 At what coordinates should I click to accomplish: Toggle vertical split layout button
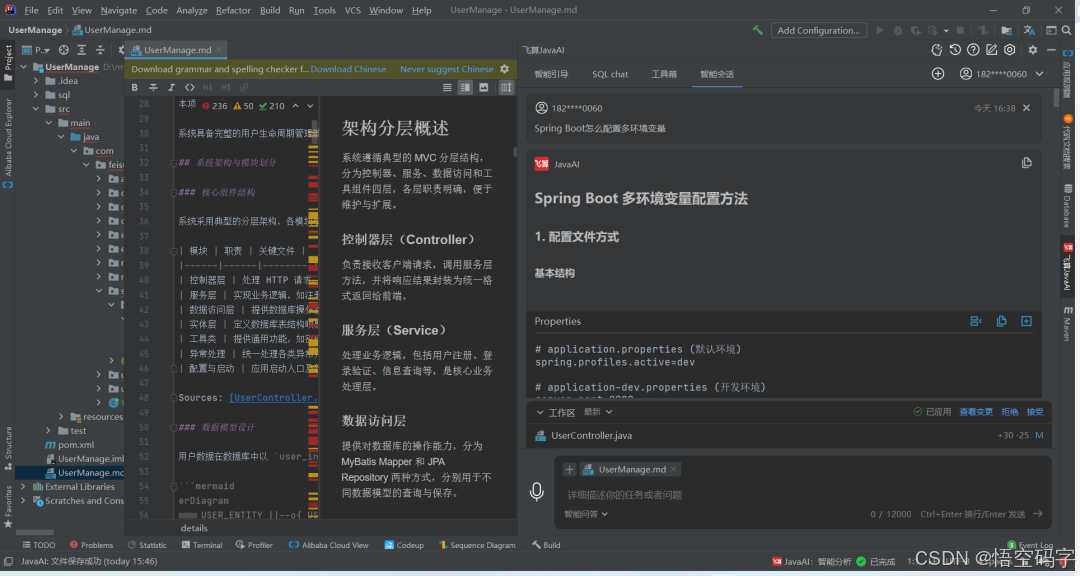[x=506, y=88]
